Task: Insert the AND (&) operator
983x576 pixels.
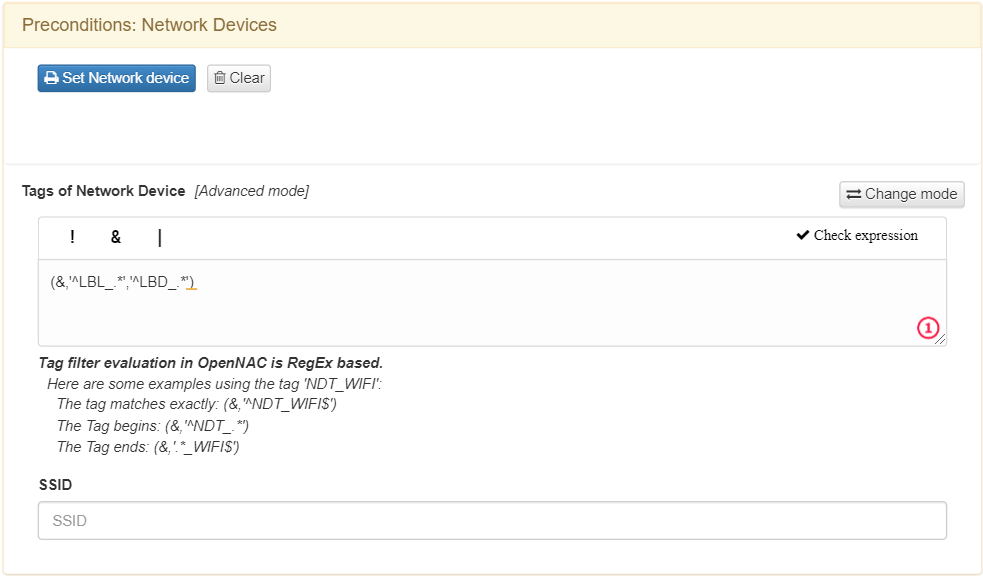Action: 116,237
